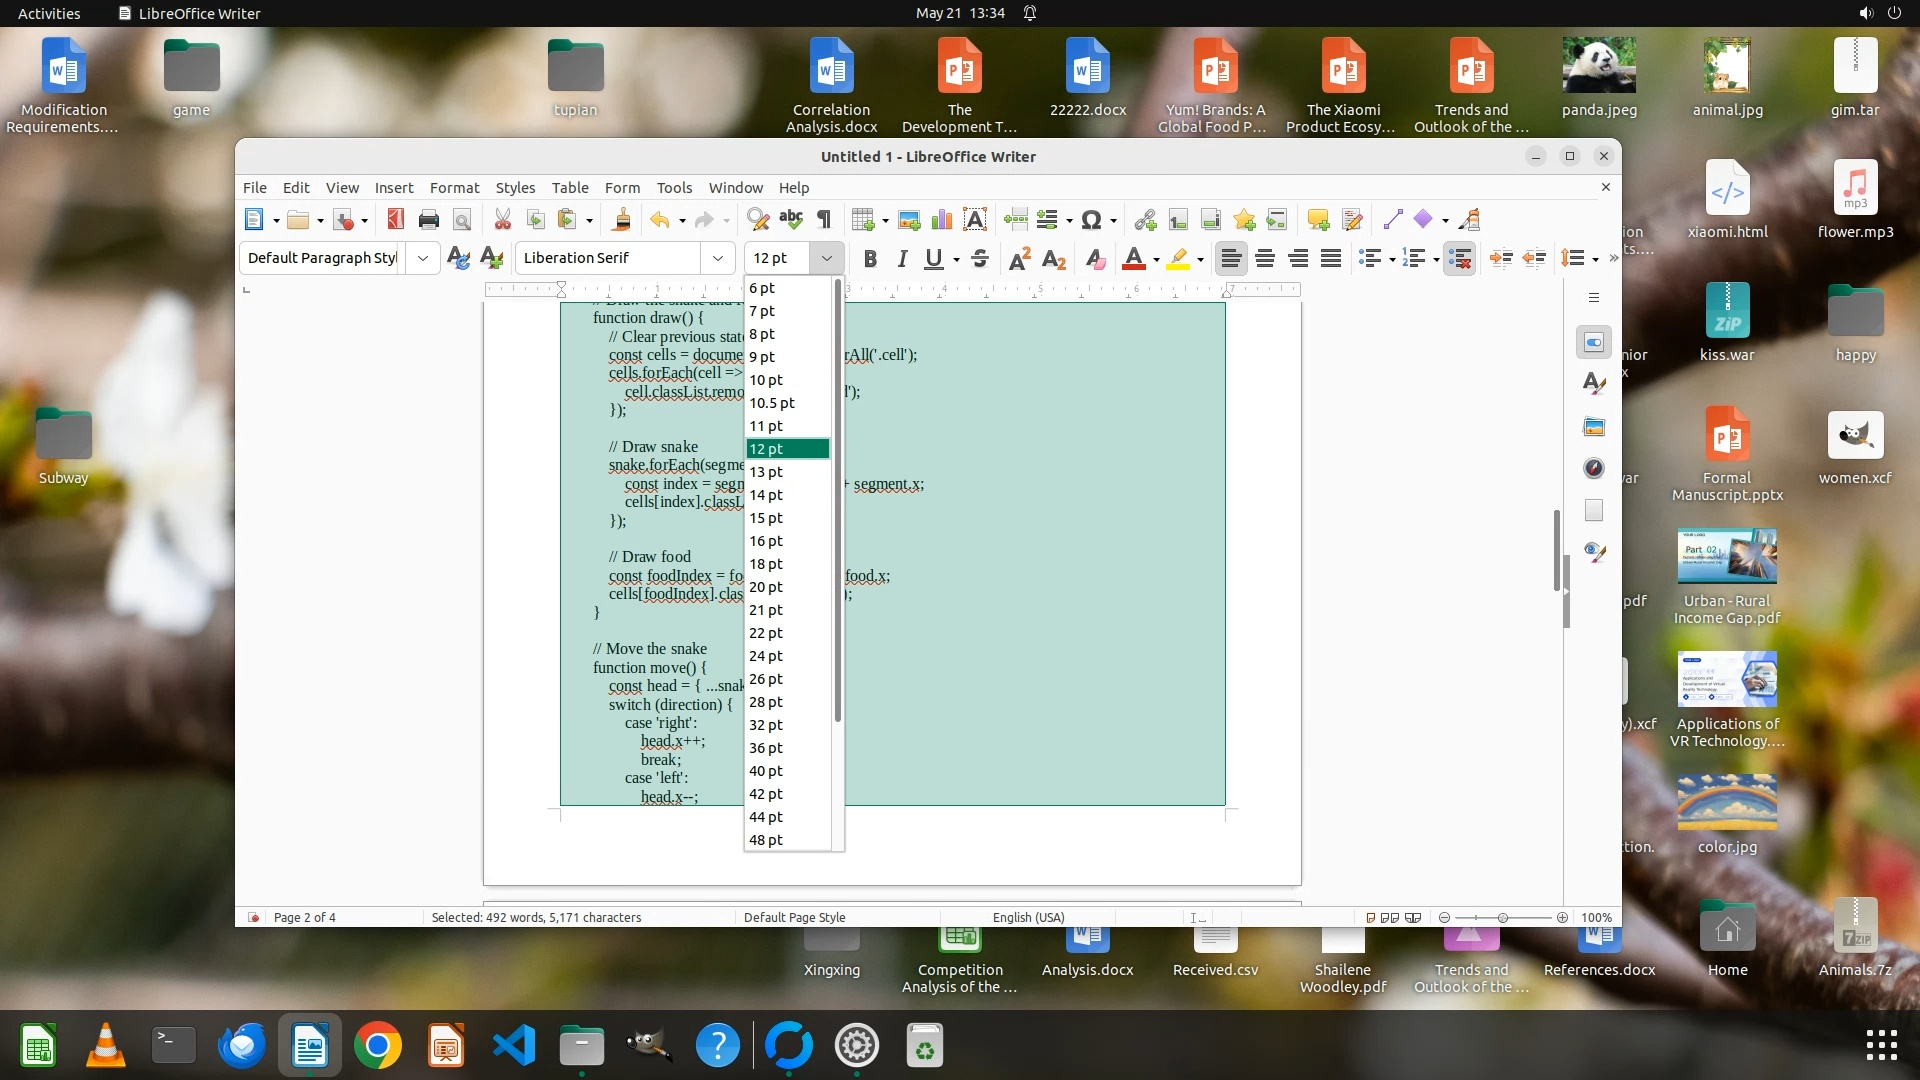The image size is (1920, 1080).
Task: Click the Insert Special Character omega icon
Action: pyautogui.click(x=1091, y=220)
